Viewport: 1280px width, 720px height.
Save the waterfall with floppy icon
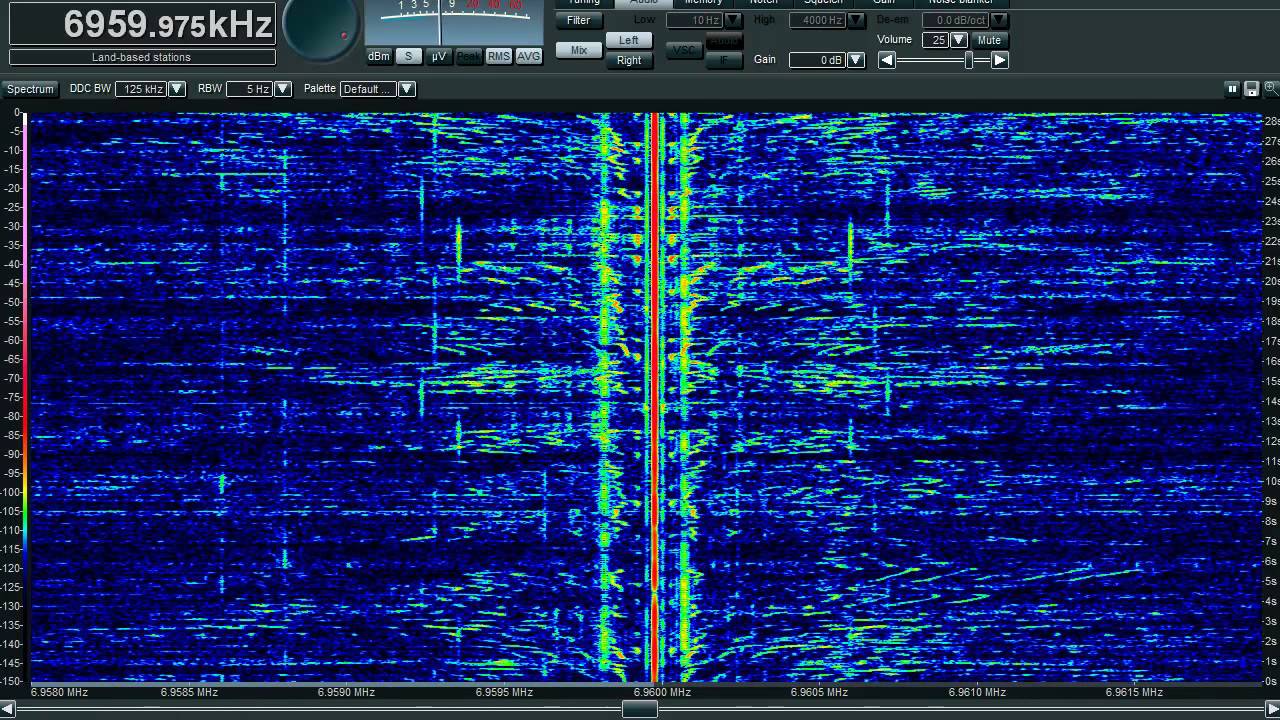click(1251, 89)
